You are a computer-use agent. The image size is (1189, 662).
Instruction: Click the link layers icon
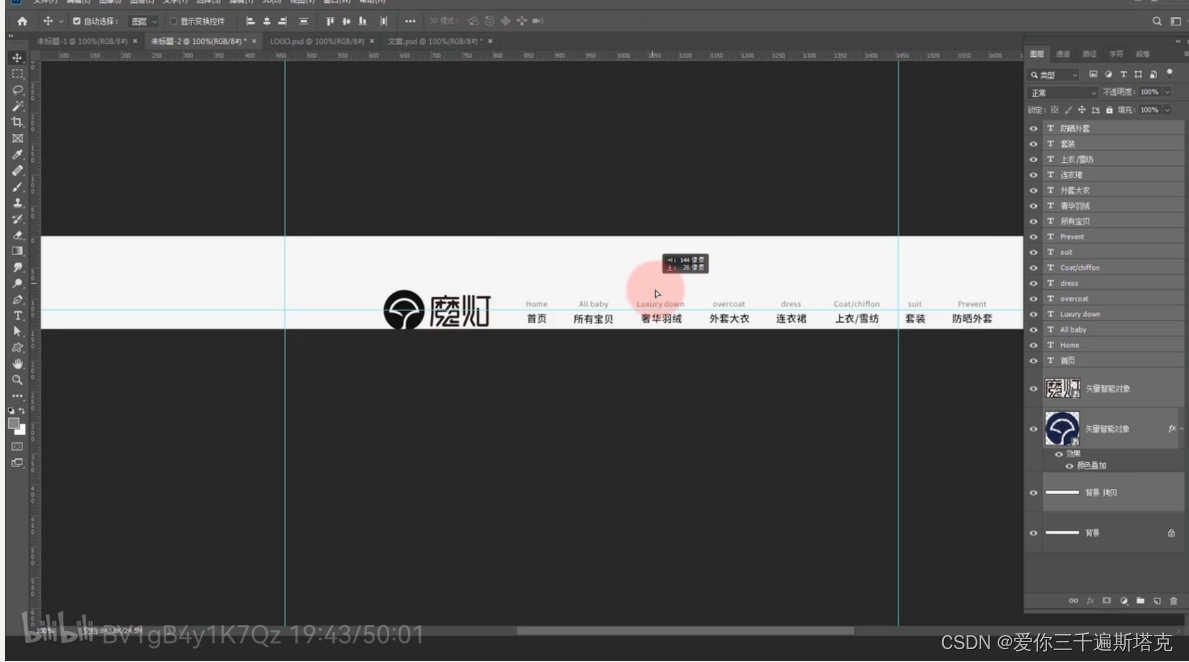click(1073, 601)
